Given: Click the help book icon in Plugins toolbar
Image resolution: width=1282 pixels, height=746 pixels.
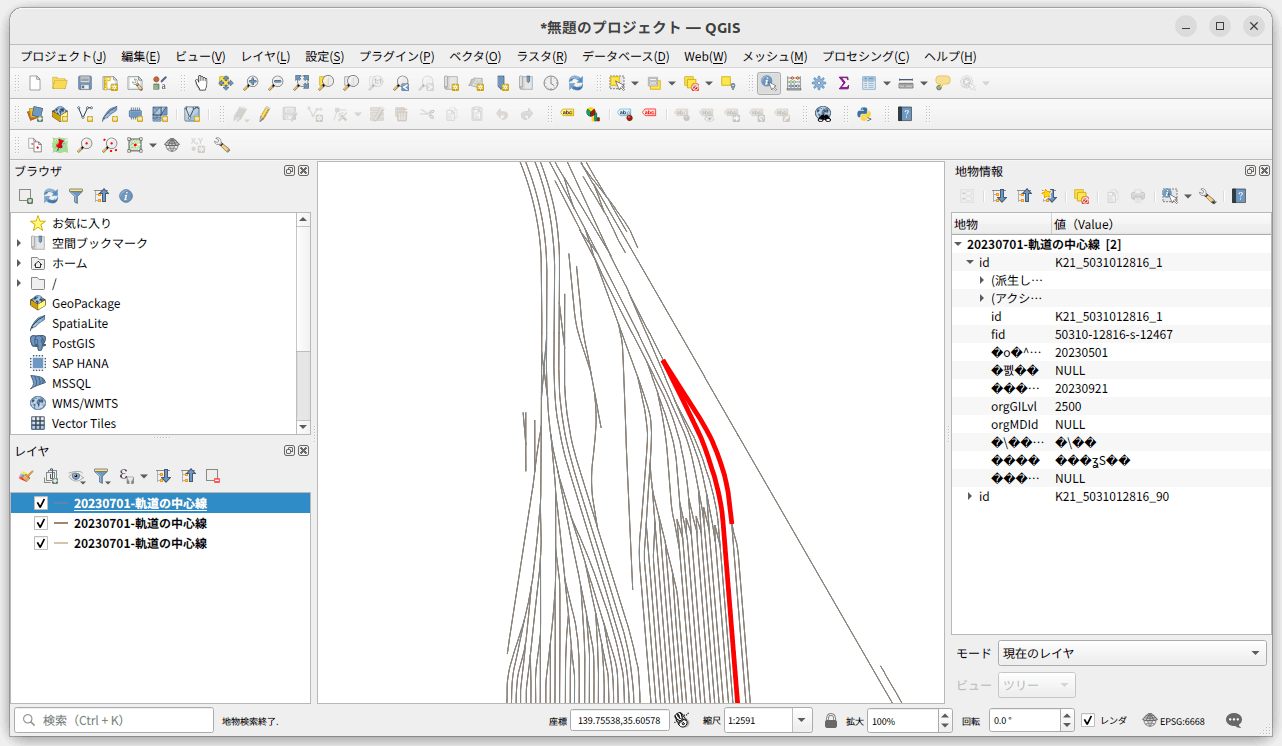Looking at the screenshot, I should point(905,114).
